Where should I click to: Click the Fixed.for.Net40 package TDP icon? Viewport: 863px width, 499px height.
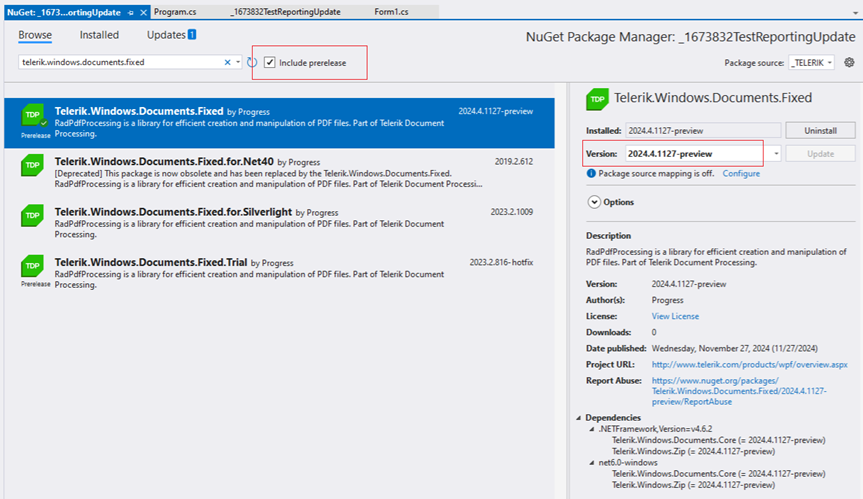pos(32,165)
